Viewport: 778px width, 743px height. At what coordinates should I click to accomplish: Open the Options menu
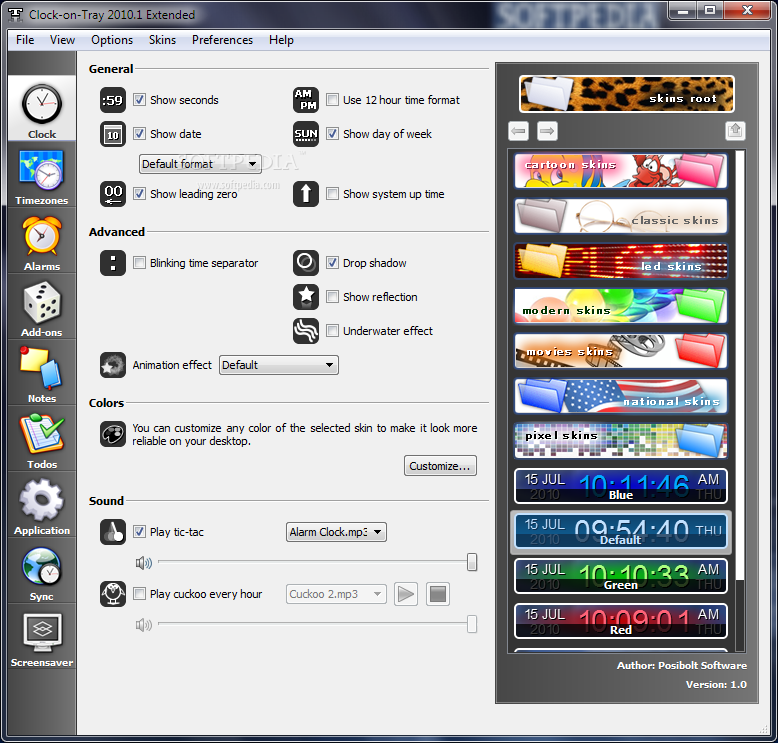[x=112, y=40]
